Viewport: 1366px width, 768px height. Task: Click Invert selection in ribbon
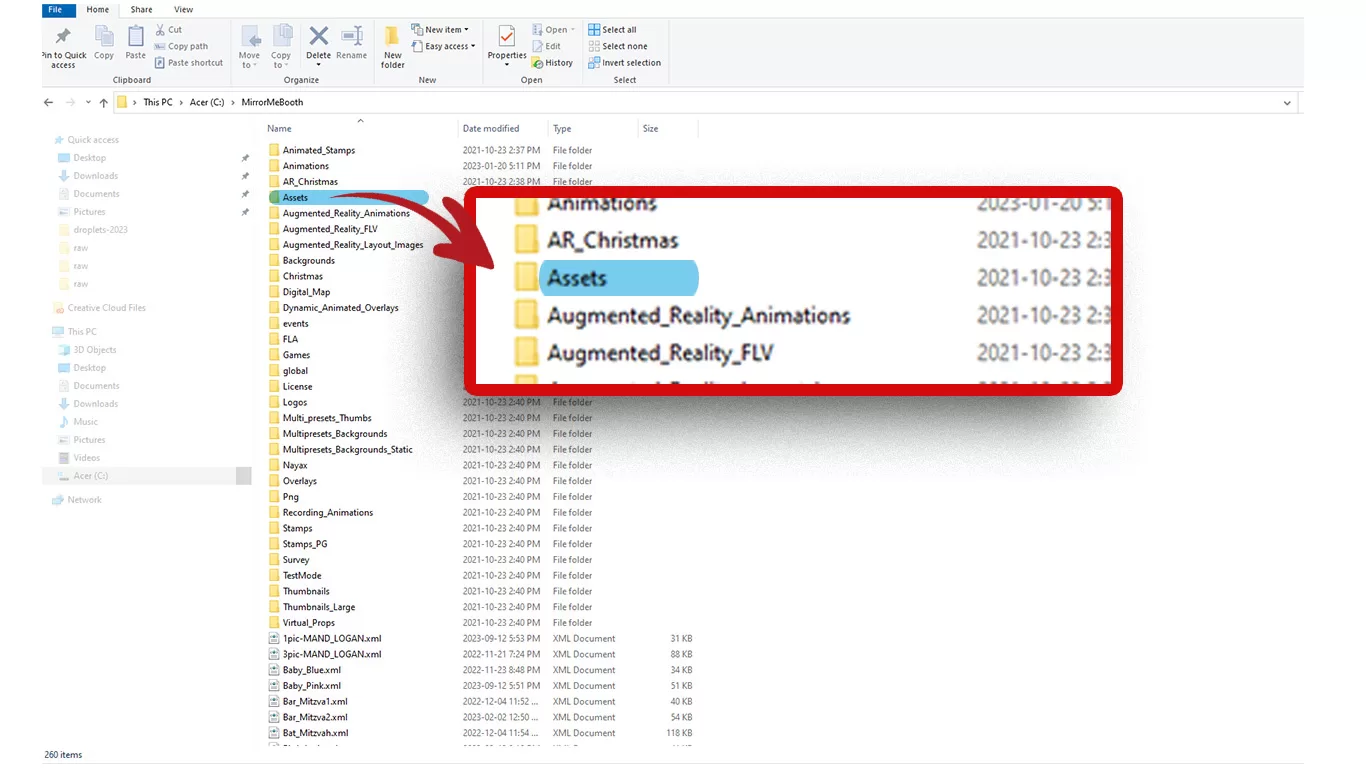click(624, 62)
